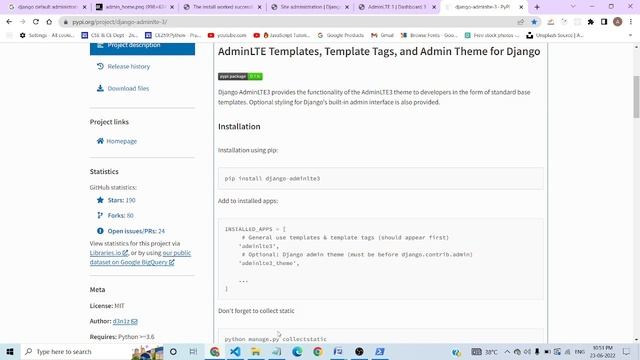Image resolution: width=640 pixels, height=360 pixels.
Task: Expand the tab search dropdown arrow
Action: point(573,7)
